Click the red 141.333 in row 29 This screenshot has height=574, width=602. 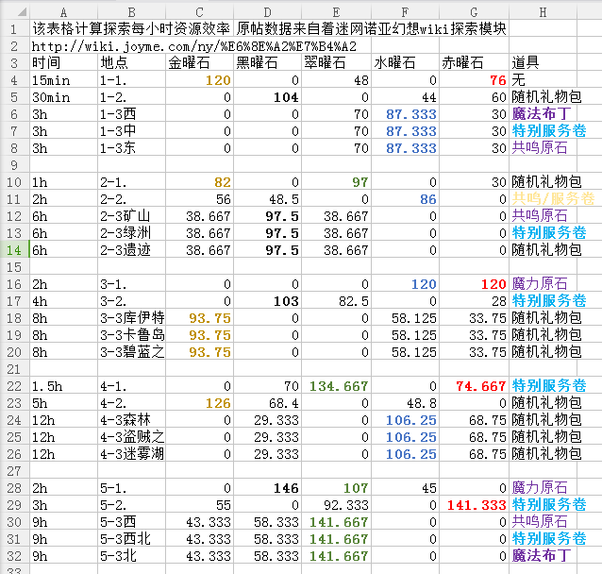[x=477, y=505]
